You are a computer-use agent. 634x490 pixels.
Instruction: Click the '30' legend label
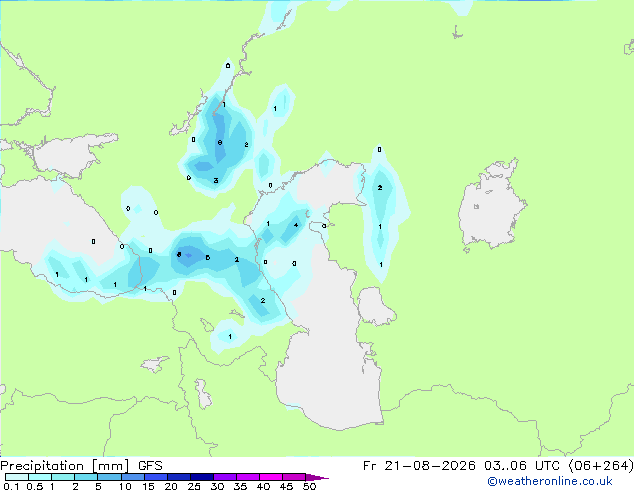coord(217,486)
